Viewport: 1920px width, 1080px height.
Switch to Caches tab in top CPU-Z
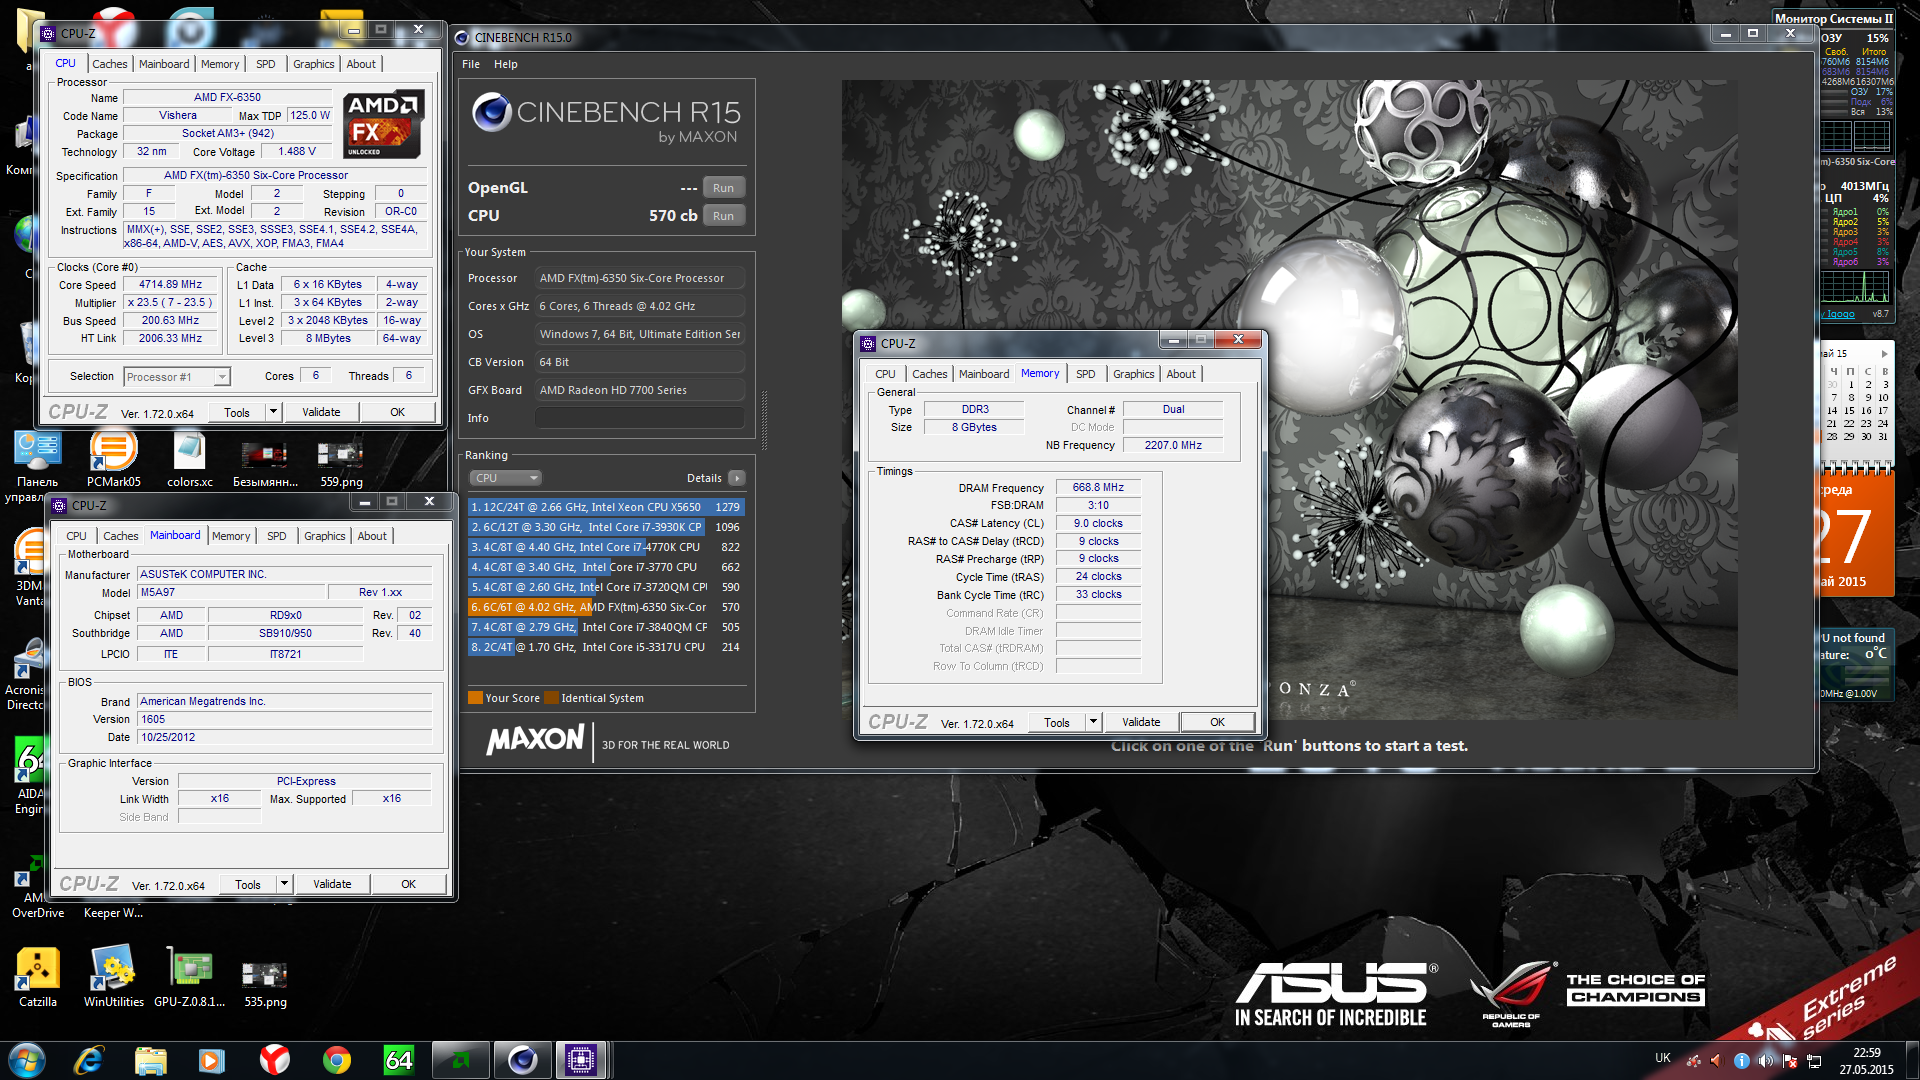coord(110,64)
